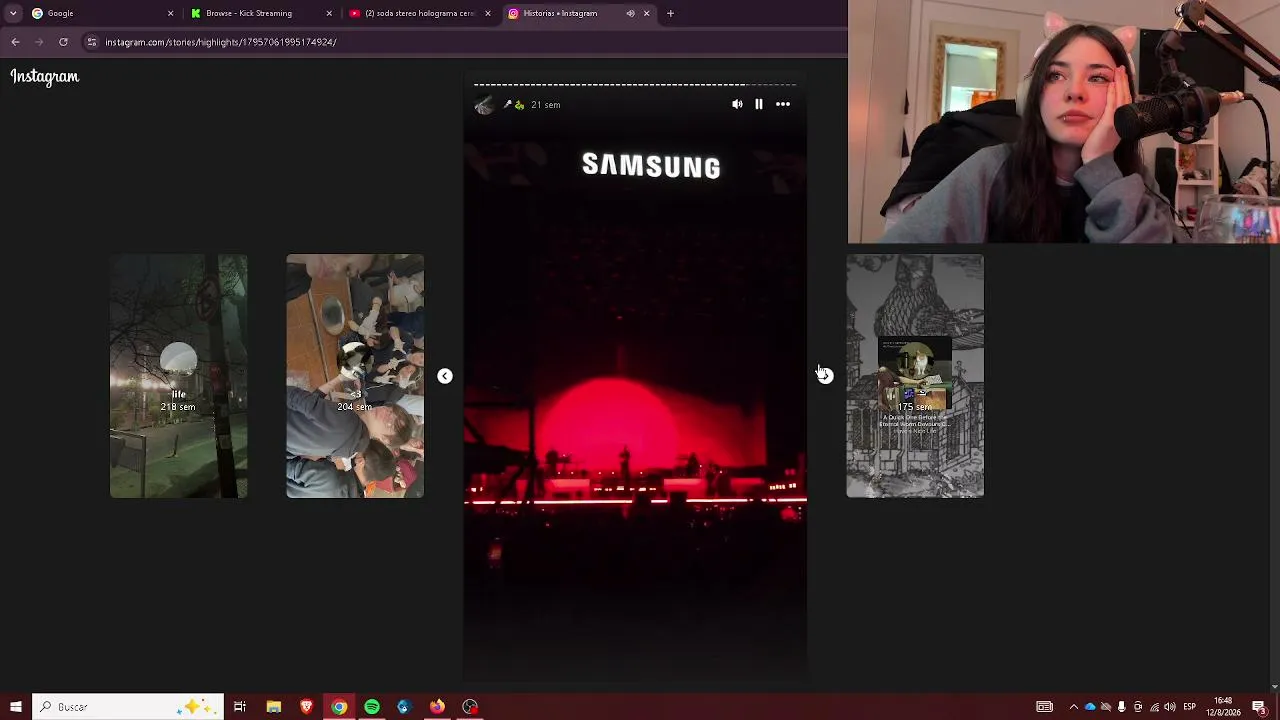Reload the current page
This screenshot has width=1280, height=720.
click(x=63, y=42)
